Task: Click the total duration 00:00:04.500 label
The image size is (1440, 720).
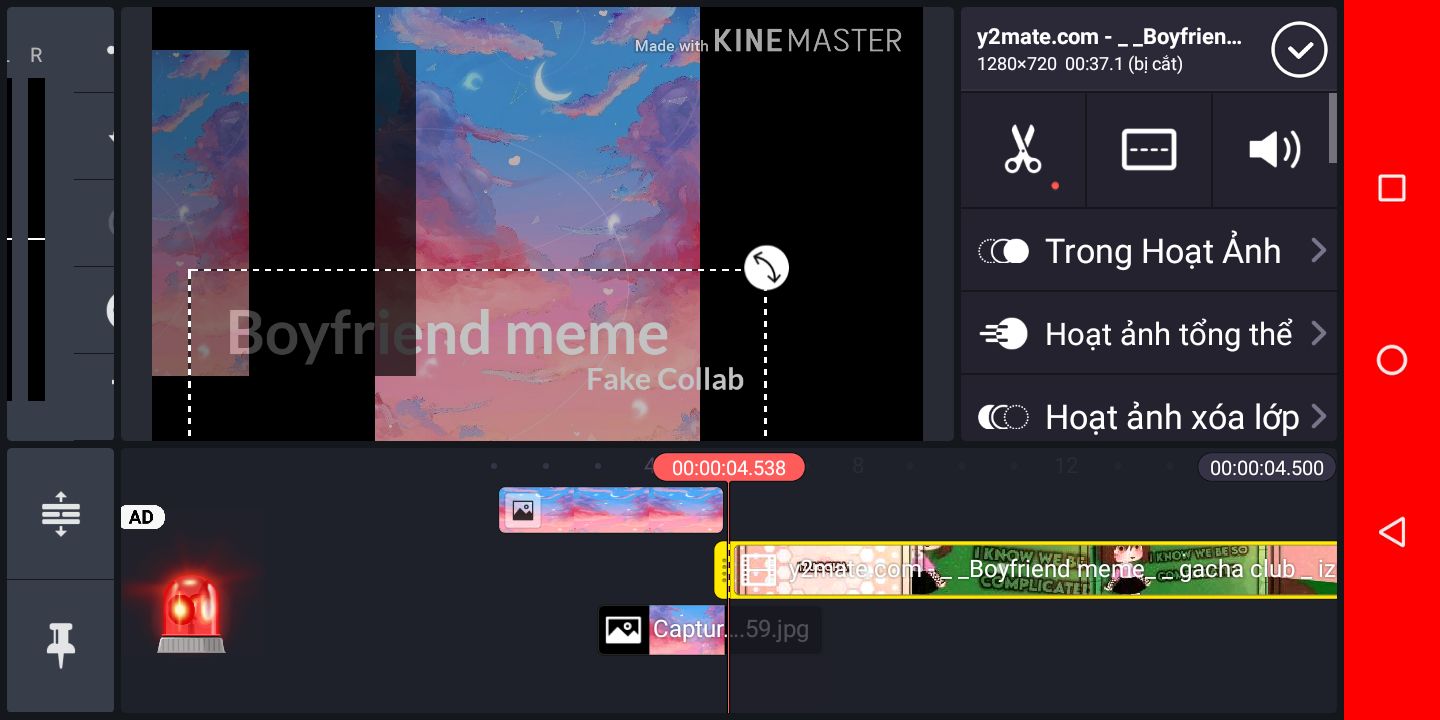Action: pyautogui.click(x=1266, y=468)
